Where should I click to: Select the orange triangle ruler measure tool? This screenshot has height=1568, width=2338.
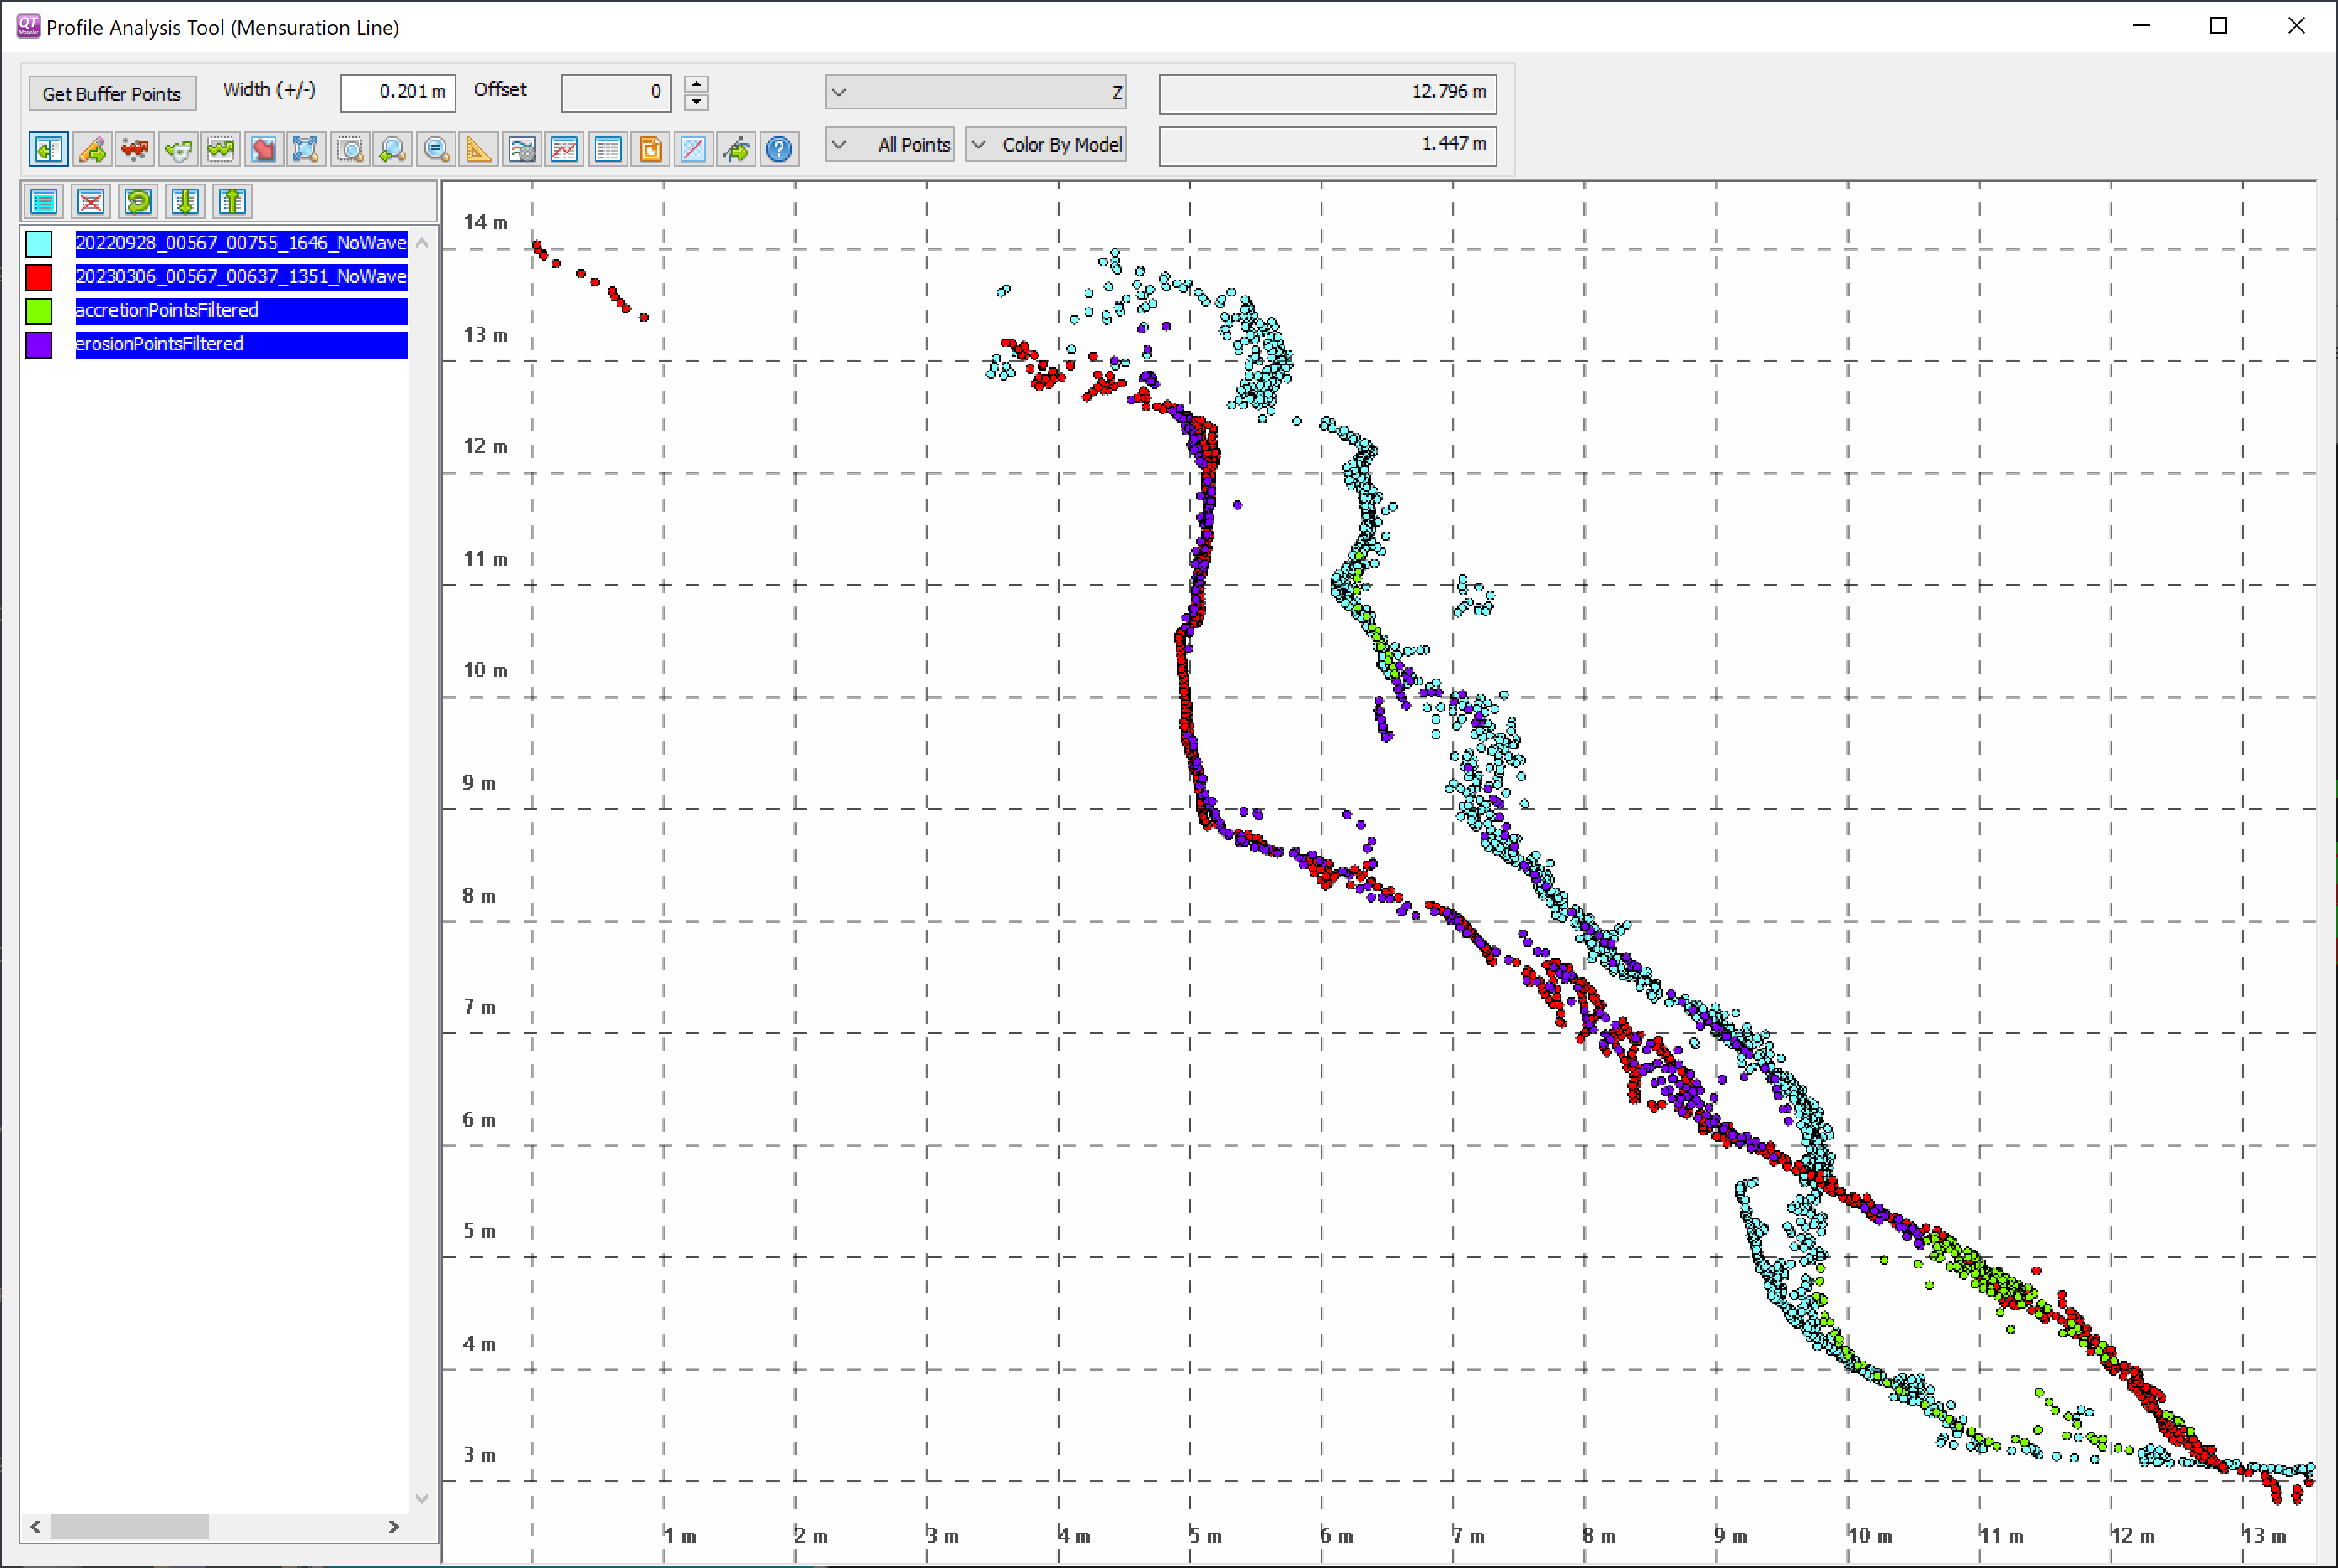[479, 150]
